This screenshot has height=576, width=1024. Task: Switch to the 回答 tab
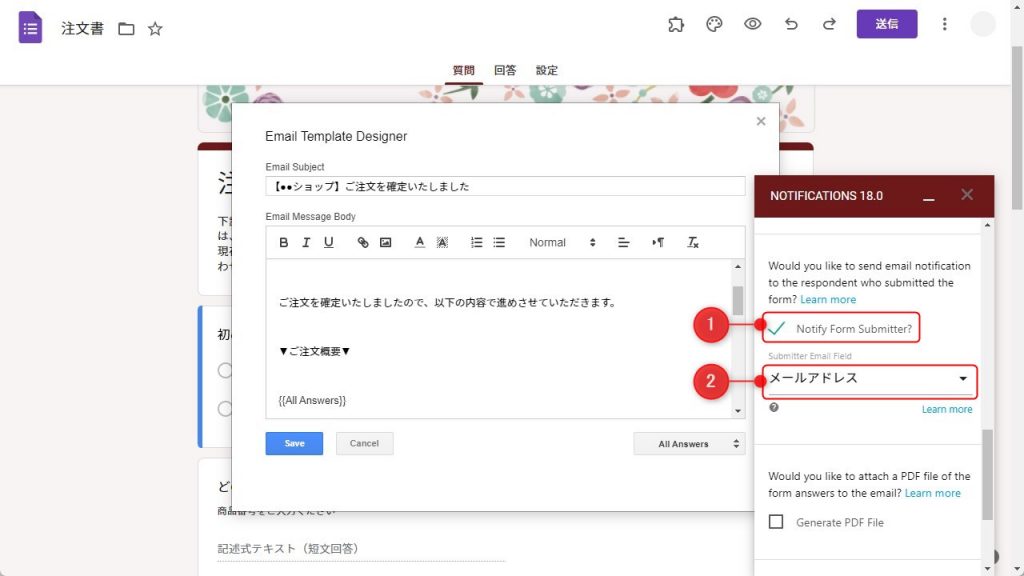click(x=505, y=70)
